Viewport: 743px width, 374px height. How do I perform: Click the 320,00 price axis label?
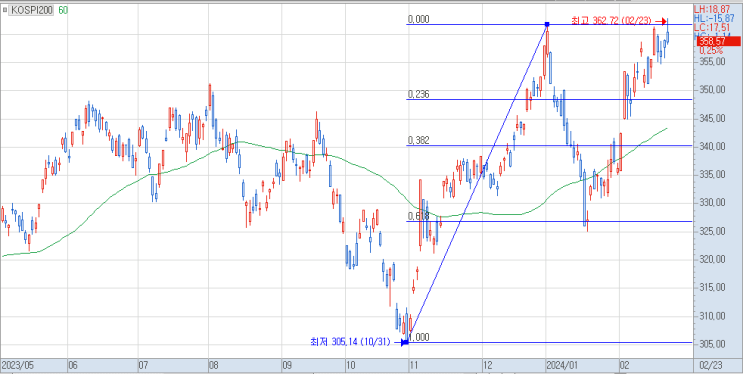point(713,259)
